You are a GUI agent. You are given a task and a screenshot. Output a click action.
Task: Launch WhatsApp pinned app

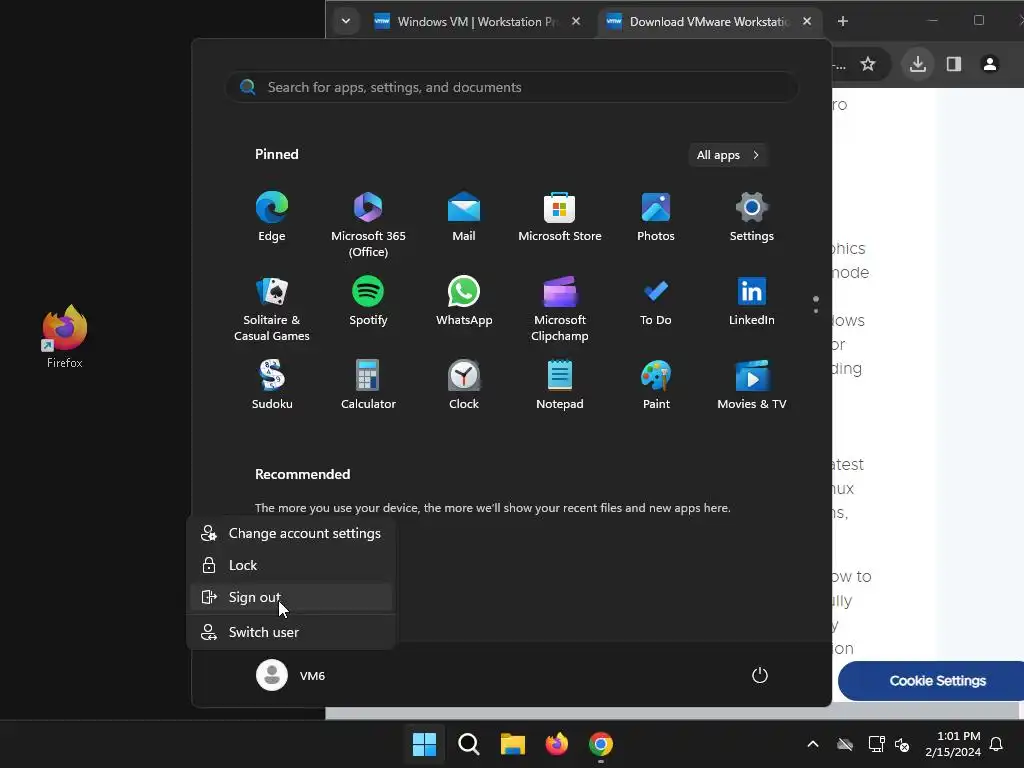464,301
